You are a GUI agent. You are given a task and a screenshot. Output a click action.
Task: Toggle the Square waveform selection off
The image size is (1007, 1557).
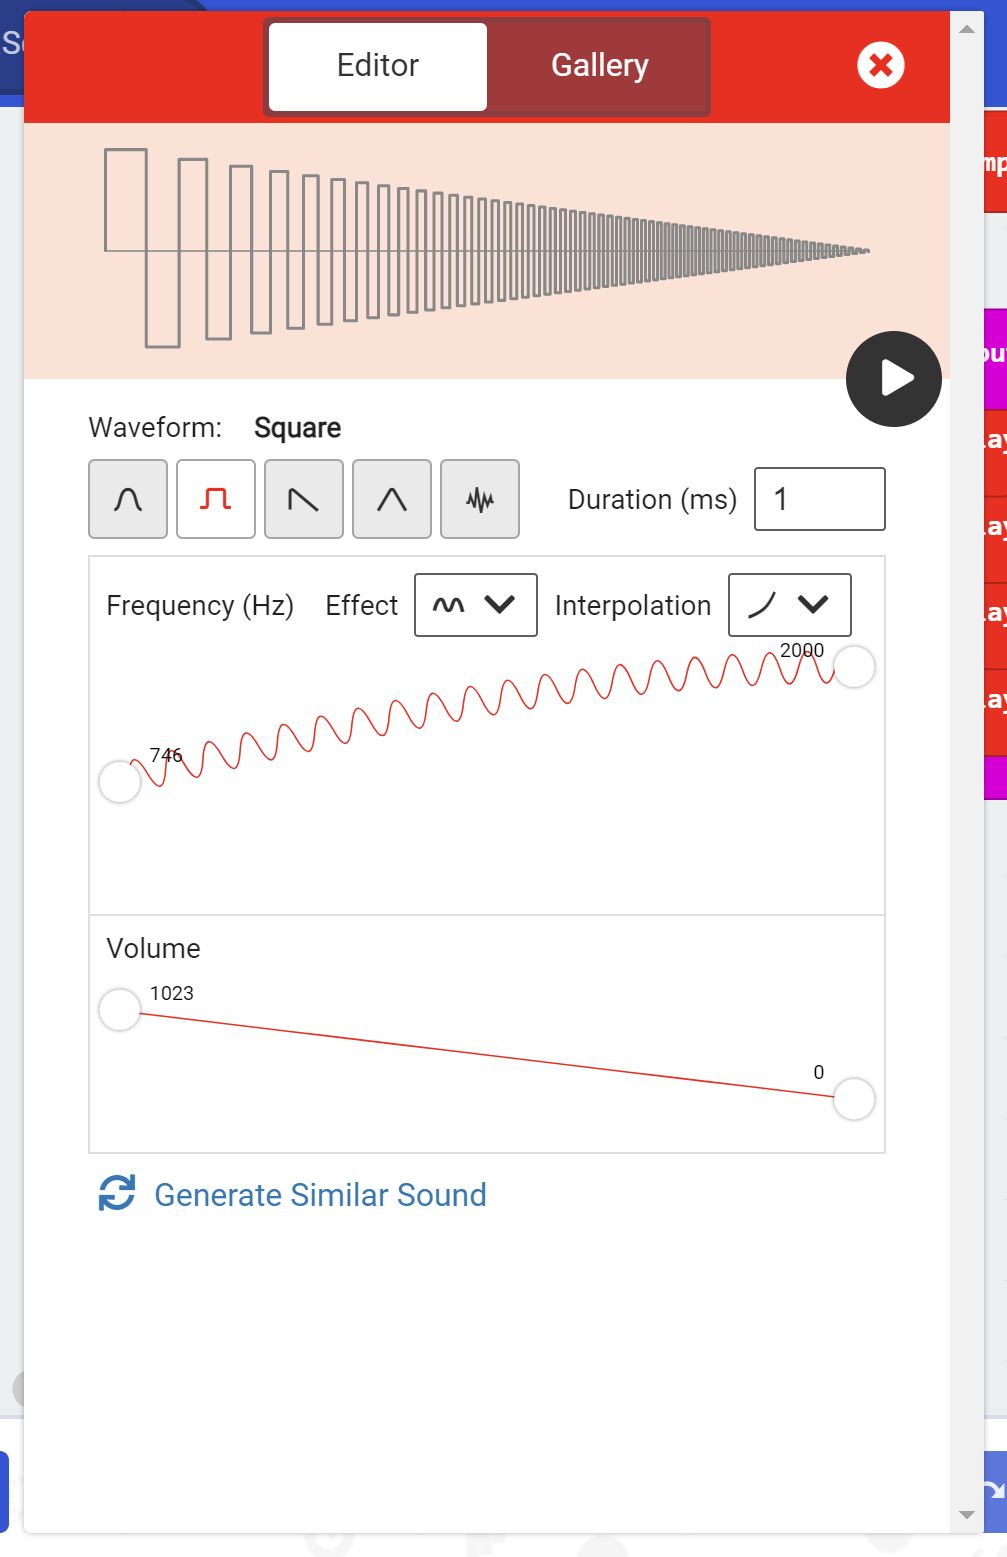(x=215, y=499)
